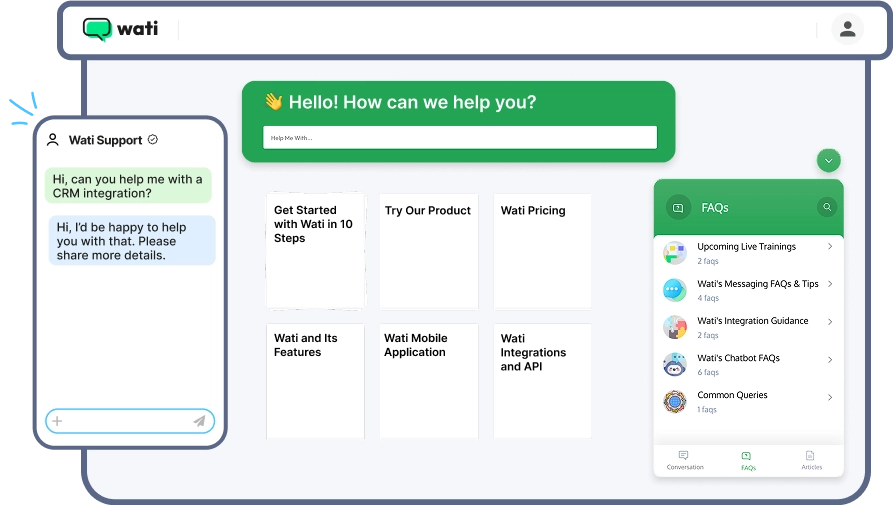Click Wati's Messaging FAQs & Tips title
The image size is (893, 505).
pyautogui.click(x=757, y=284)
